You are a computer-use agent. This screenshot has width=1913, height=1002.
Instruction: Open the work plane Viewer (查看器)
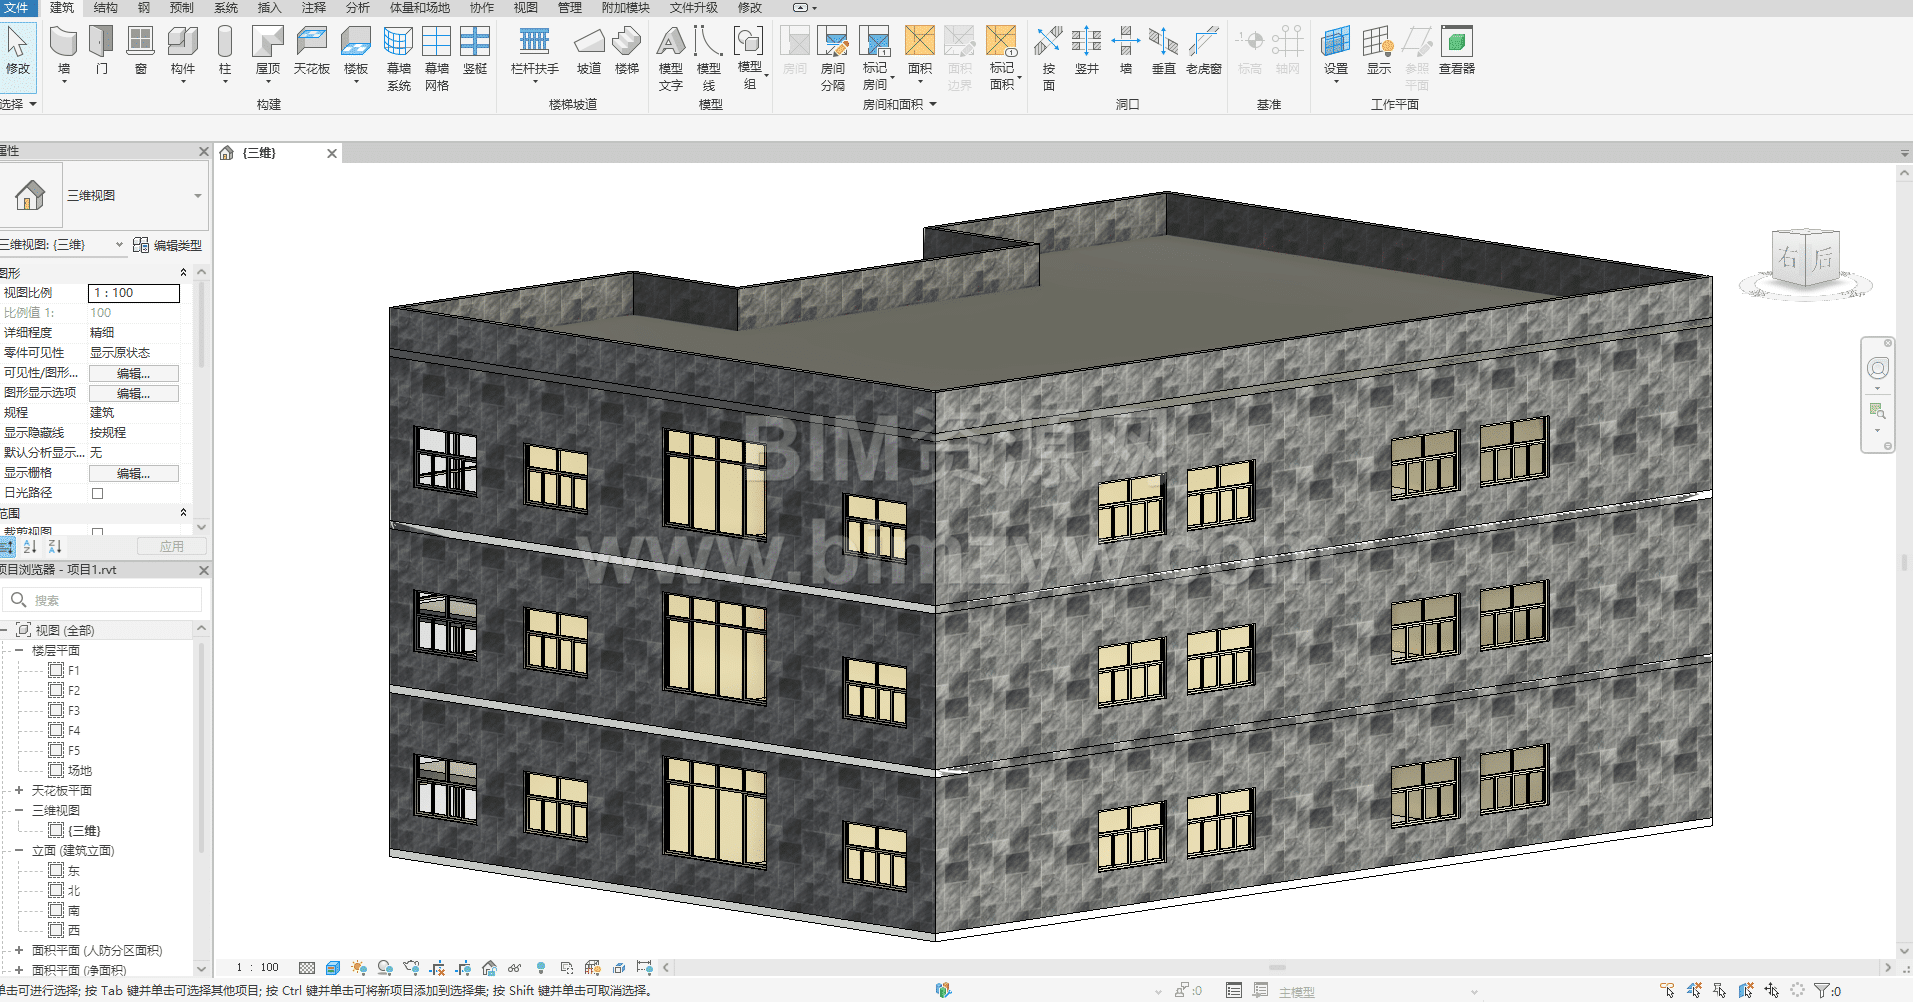click(1456, 50)
